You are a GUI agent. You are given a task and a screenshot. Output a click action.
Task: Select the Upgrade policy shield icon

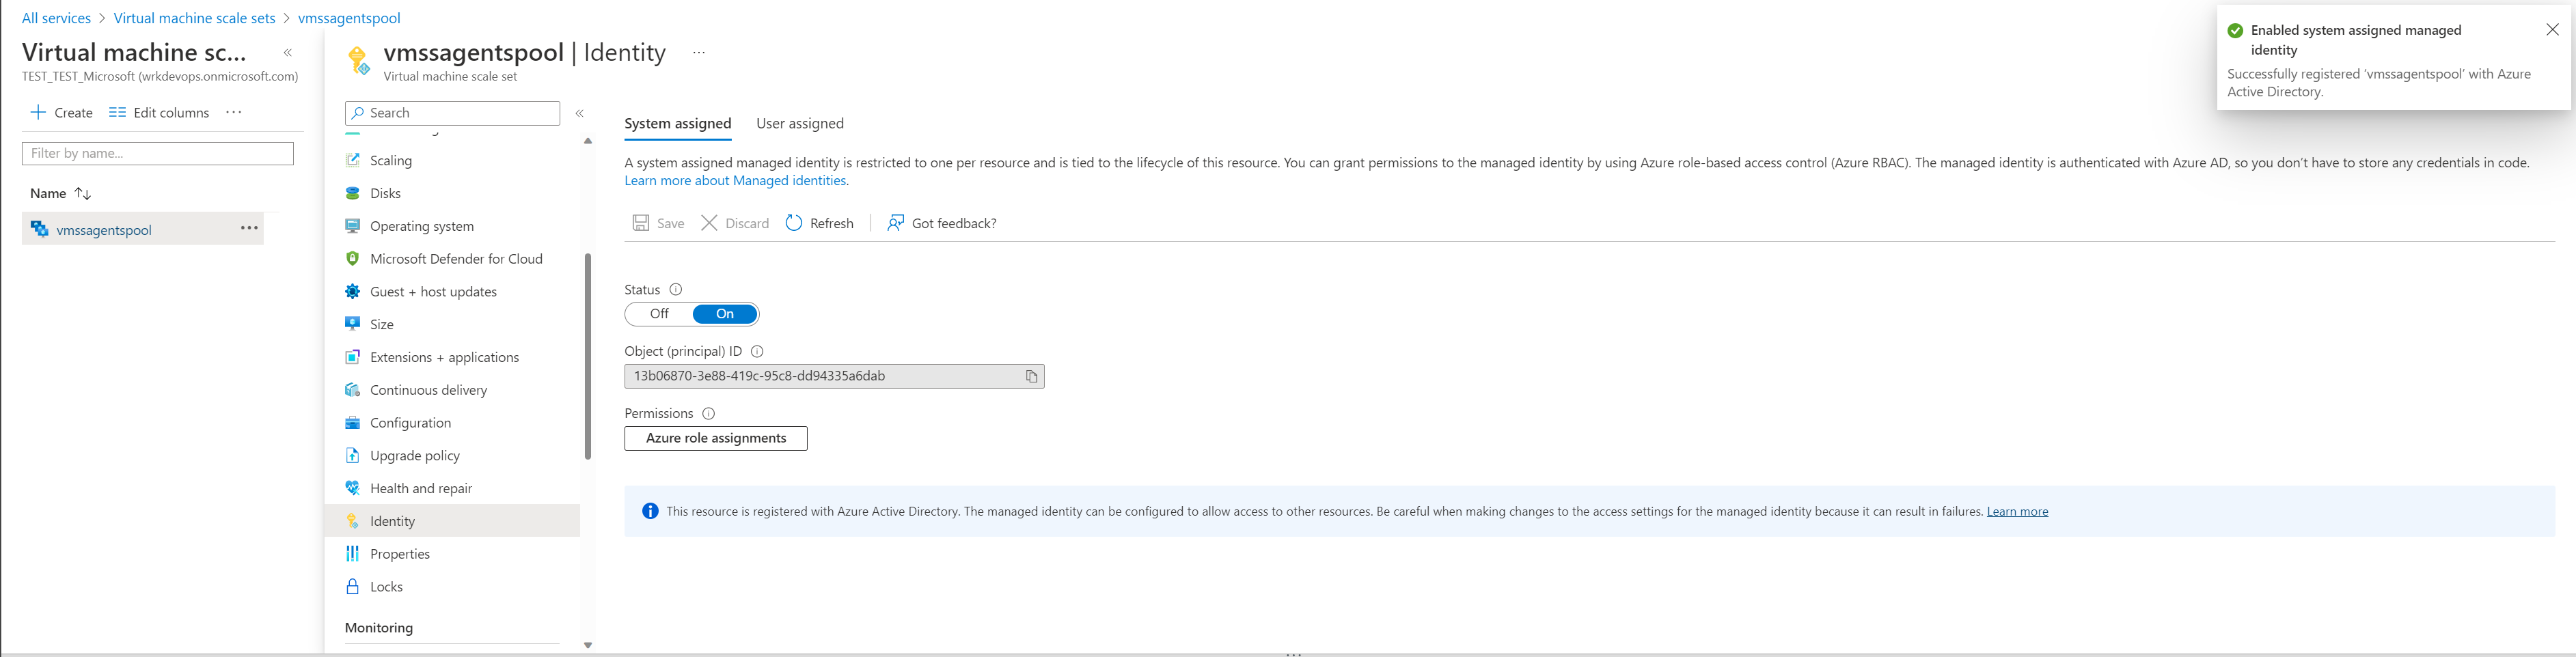(352, 455)
